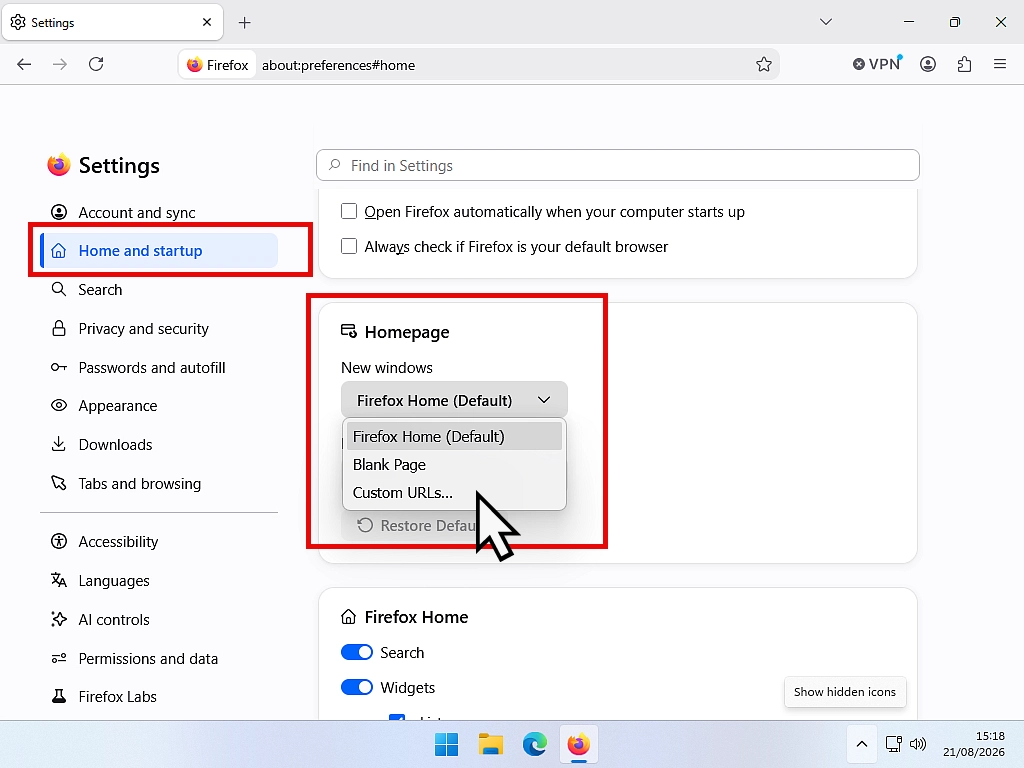Open Languages settings
Image resolution: width=1024 pixels, height=768 pixels.
[x=159, y=581]
